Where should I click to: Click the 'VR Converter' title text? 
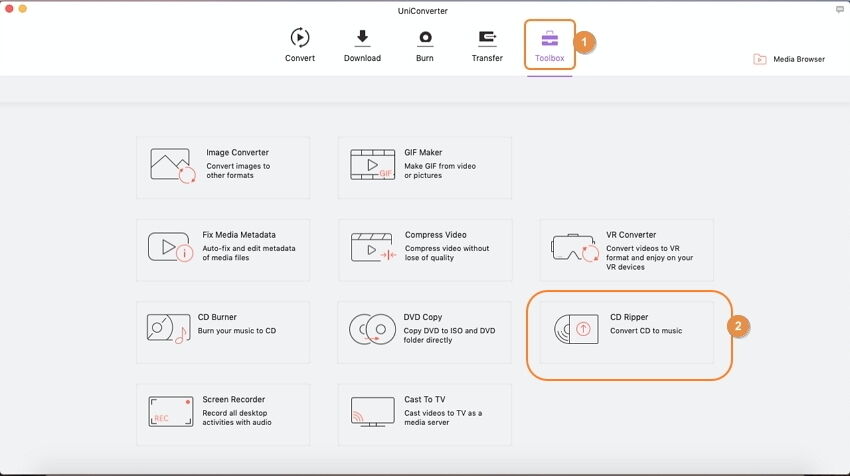click(631, 235)
